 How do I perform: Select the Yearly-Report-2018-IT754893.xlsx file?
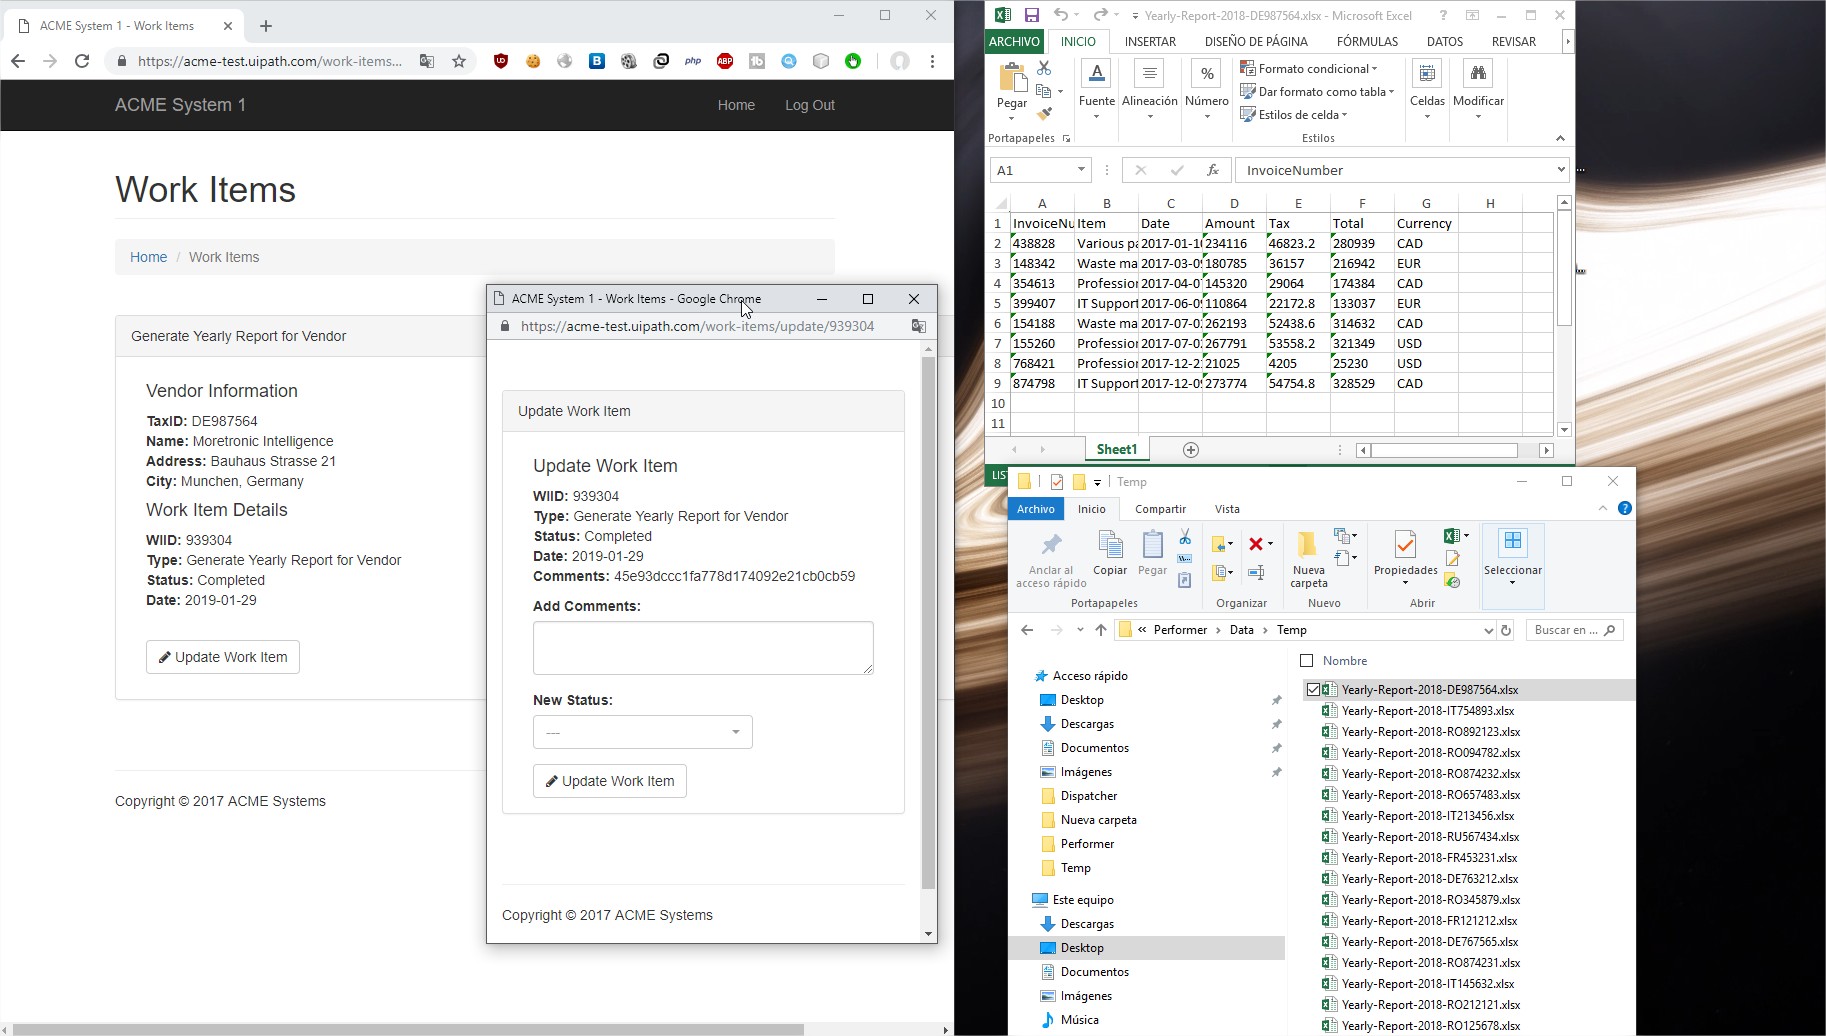tap(1428, 711)
